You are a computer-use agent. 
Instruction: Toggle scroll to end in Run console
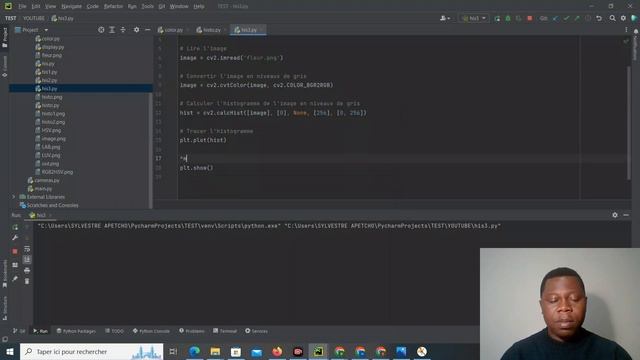coord(27,260)
